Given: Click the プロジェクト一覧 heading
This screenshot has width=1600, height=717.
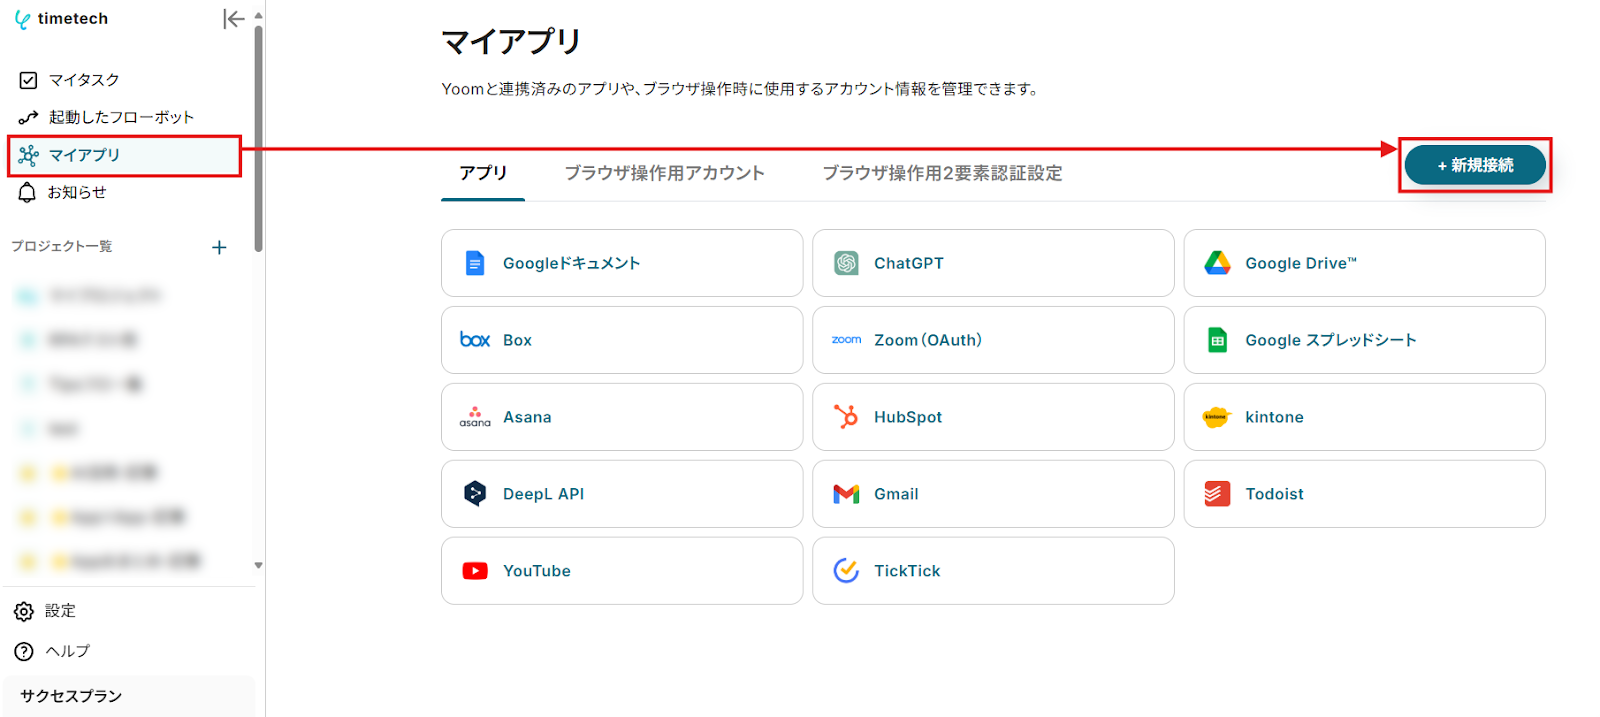Looking at the screenshot, I should point(62,246).
